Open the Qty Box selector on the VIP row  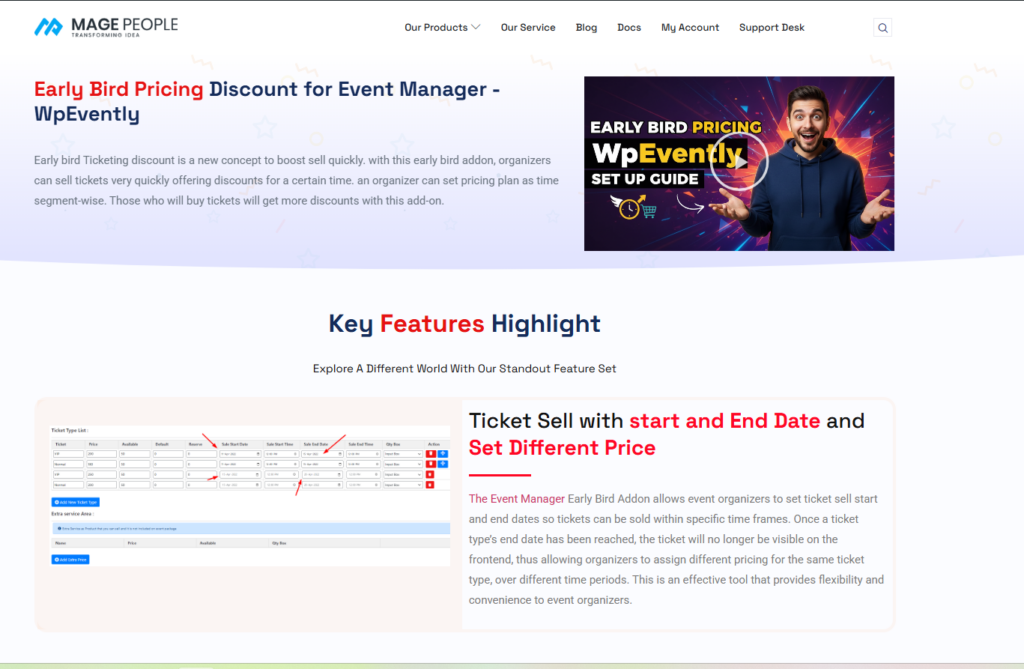click(402, 452)
